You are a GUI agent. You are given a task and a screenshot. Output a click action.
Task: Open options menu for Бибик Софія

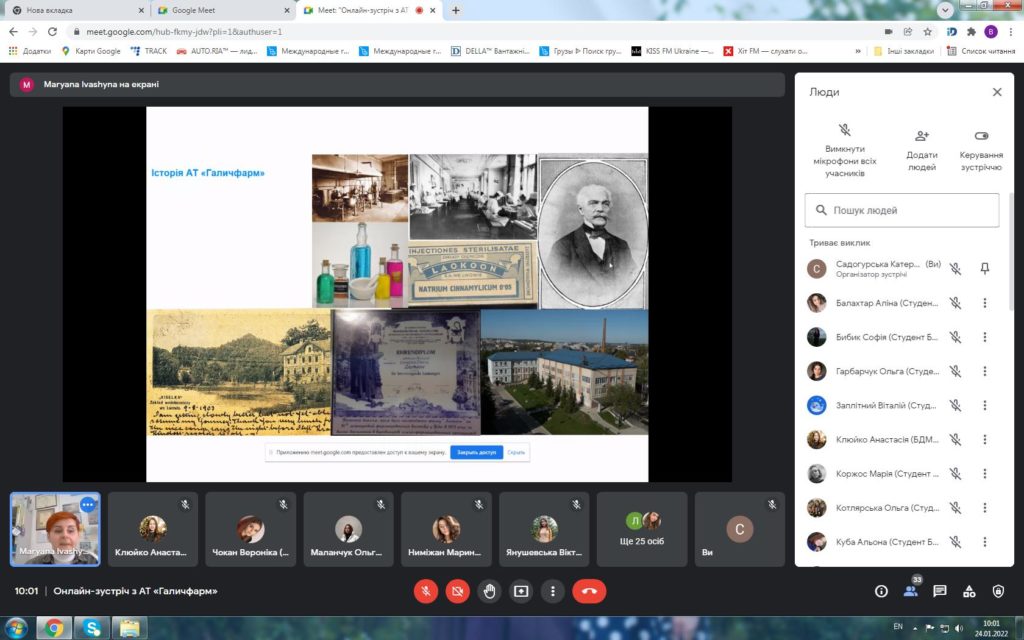985,337
